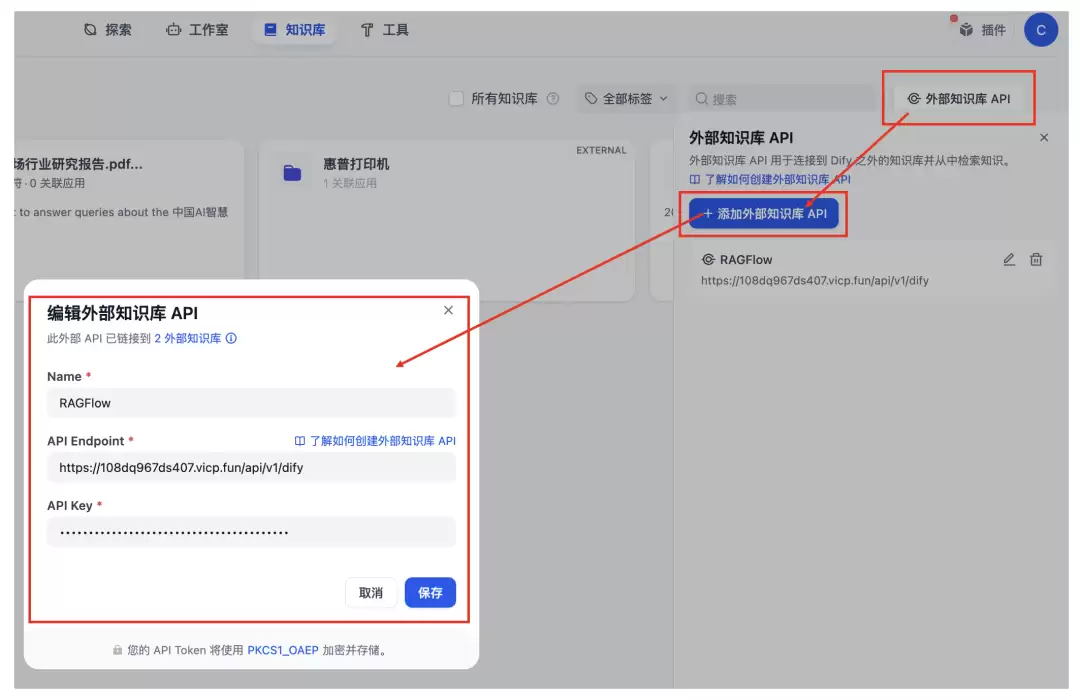
Task: Expand the 全部标签 dropdown
Action: pyautogui.click(x=627, y=99)
